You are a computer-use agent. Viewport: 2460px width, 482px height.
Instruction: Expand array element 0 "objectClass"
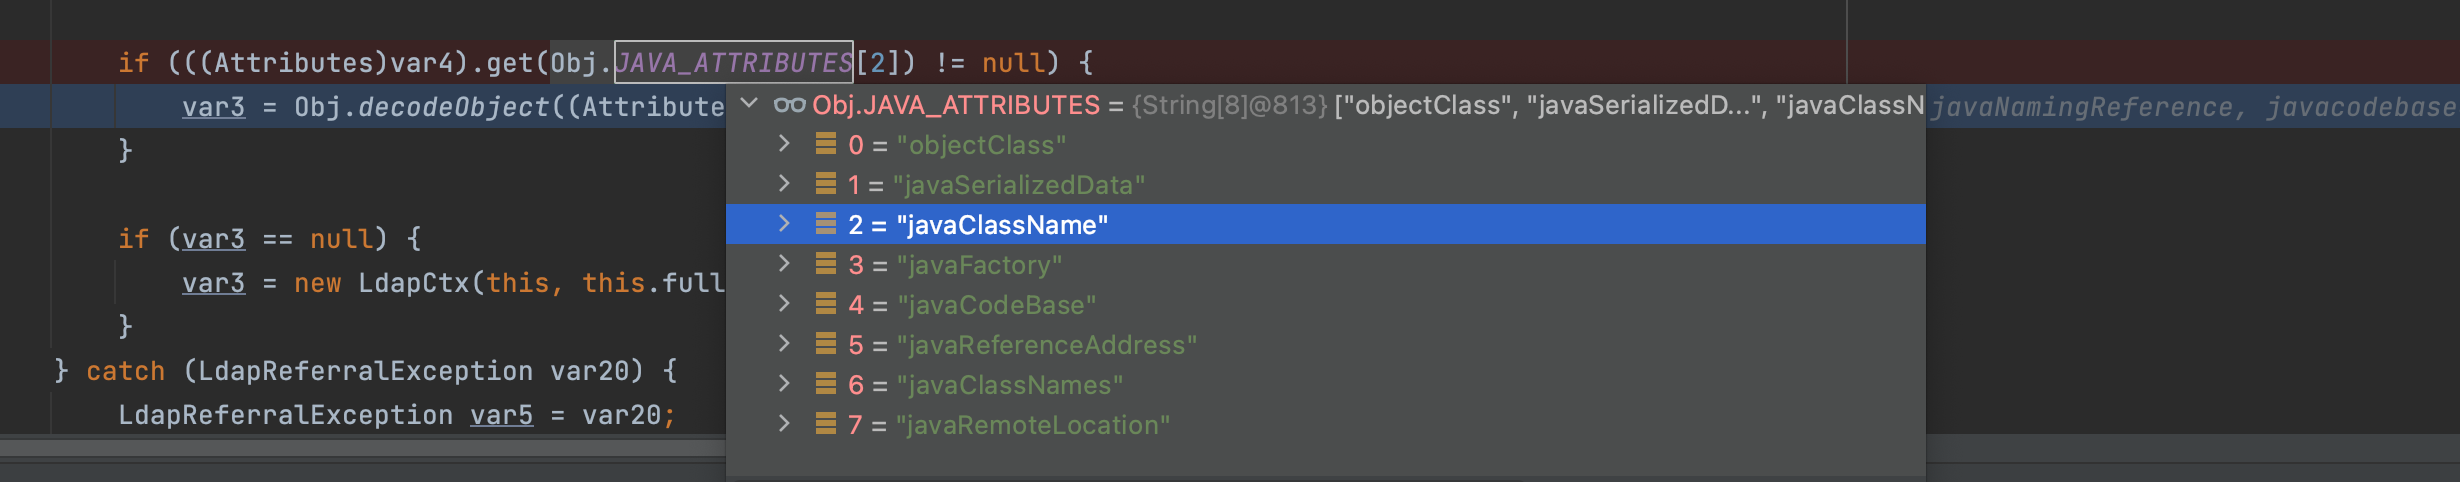pos(784,144)
